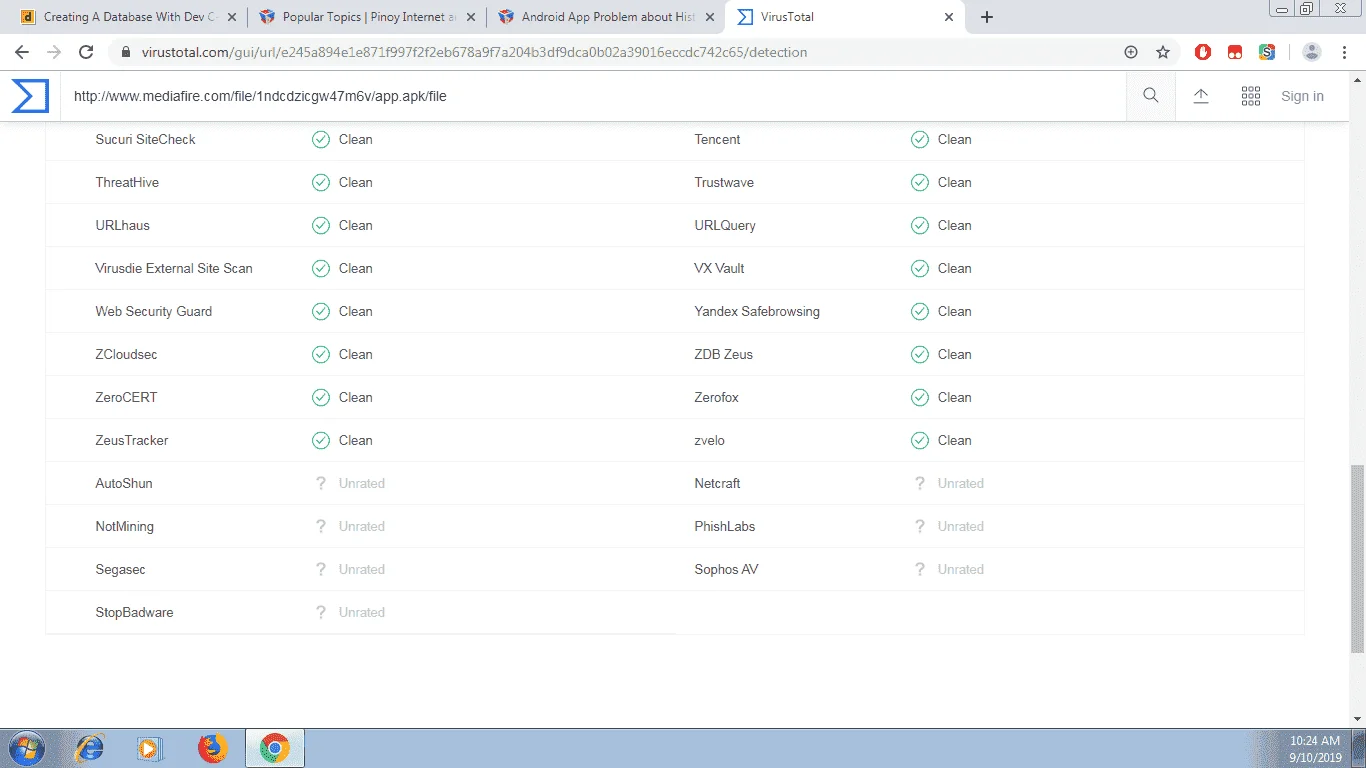Click Clean check icon for ThreatHive

click(320, 182)
